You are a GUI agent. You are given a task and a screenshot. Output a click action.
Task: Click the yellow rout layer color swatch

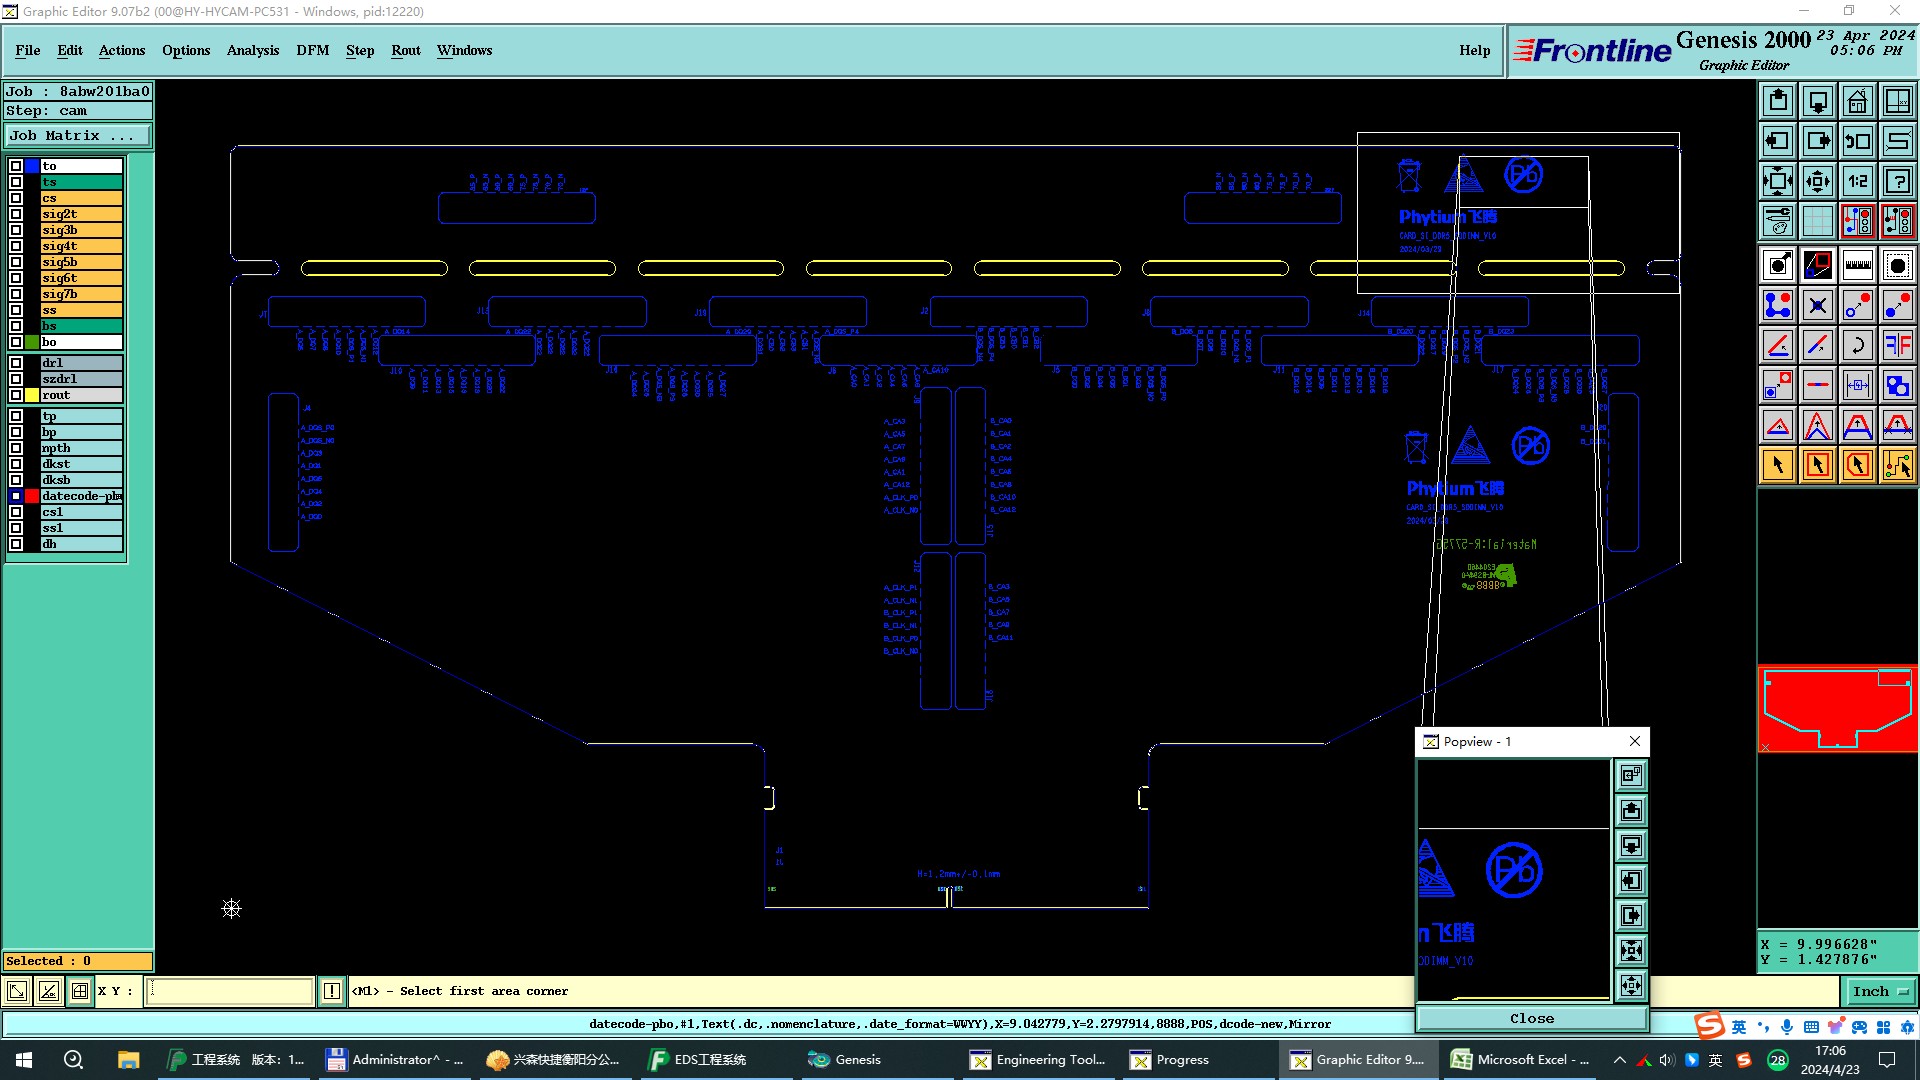(32, 395)
